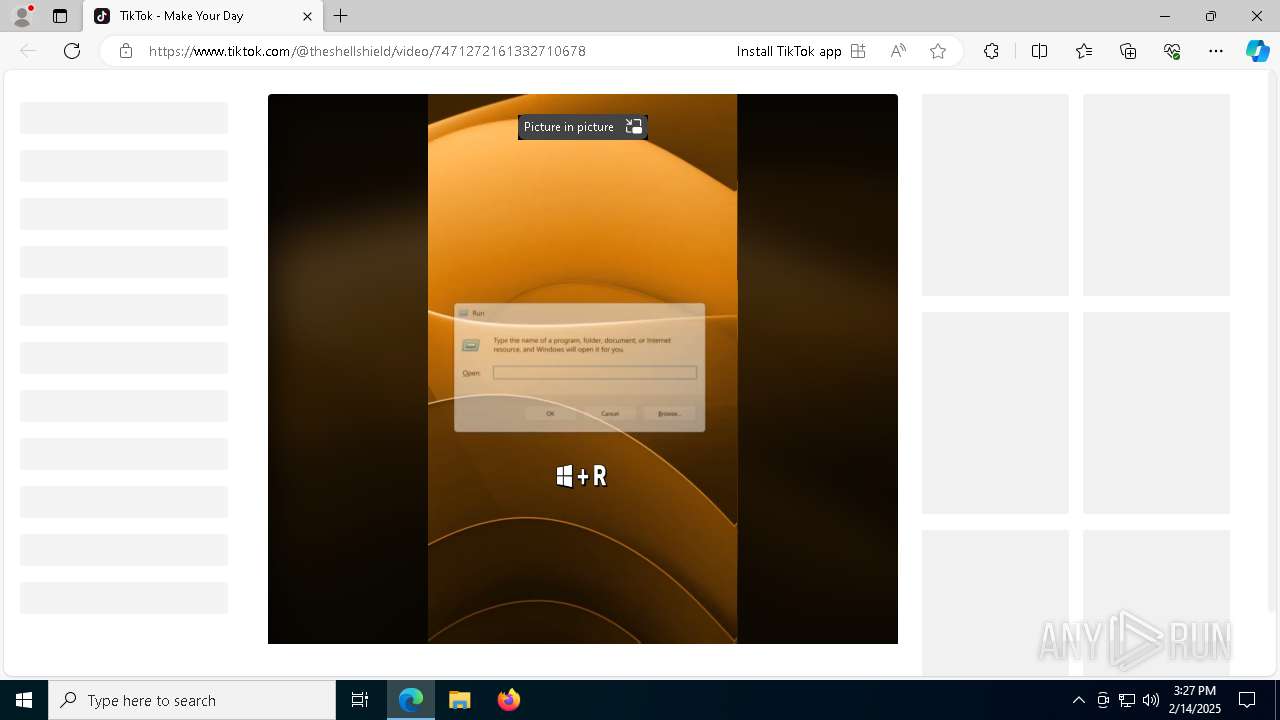This screenshot has width=1280, height=720.
Task: Click the TikTok video player
Action: [583, 369]
